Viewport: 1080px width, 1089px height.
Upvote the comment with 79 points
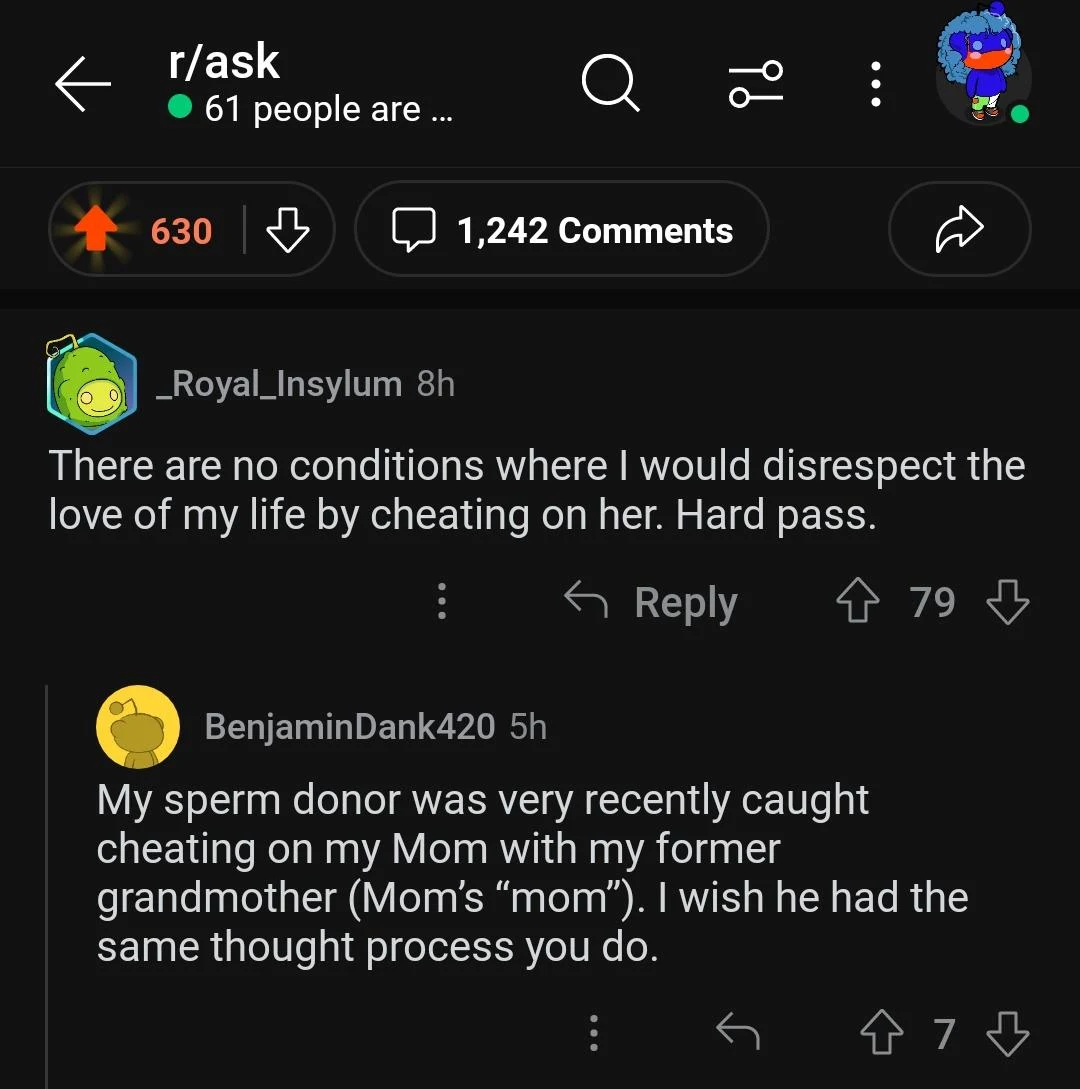856,602
